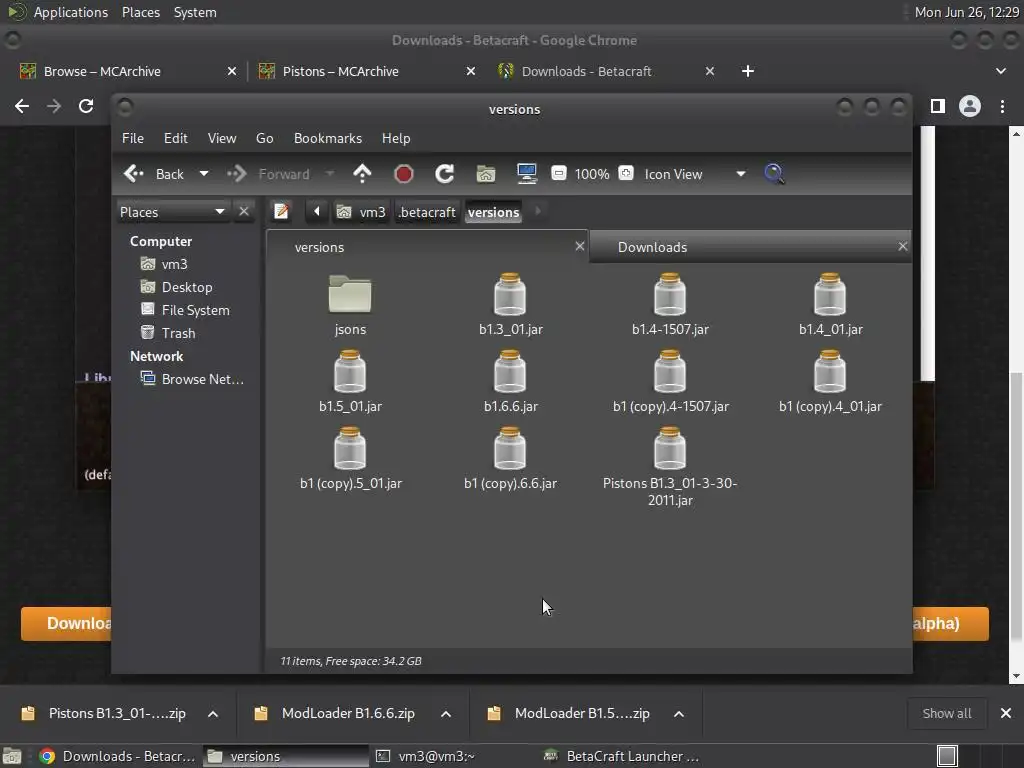
Task: Select vm3 in Places sidebar
Action: click(174, 264)
